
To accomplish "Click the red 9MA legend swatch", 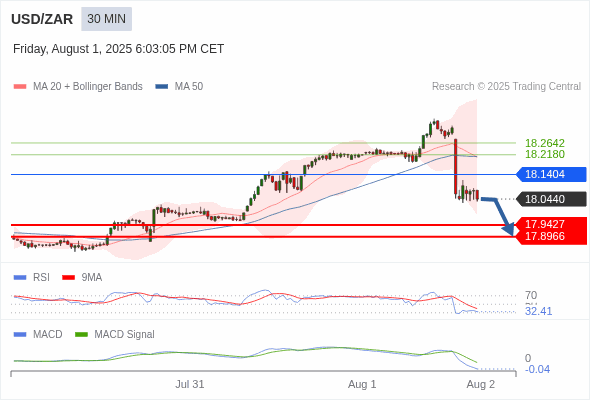I will [68, 278].
